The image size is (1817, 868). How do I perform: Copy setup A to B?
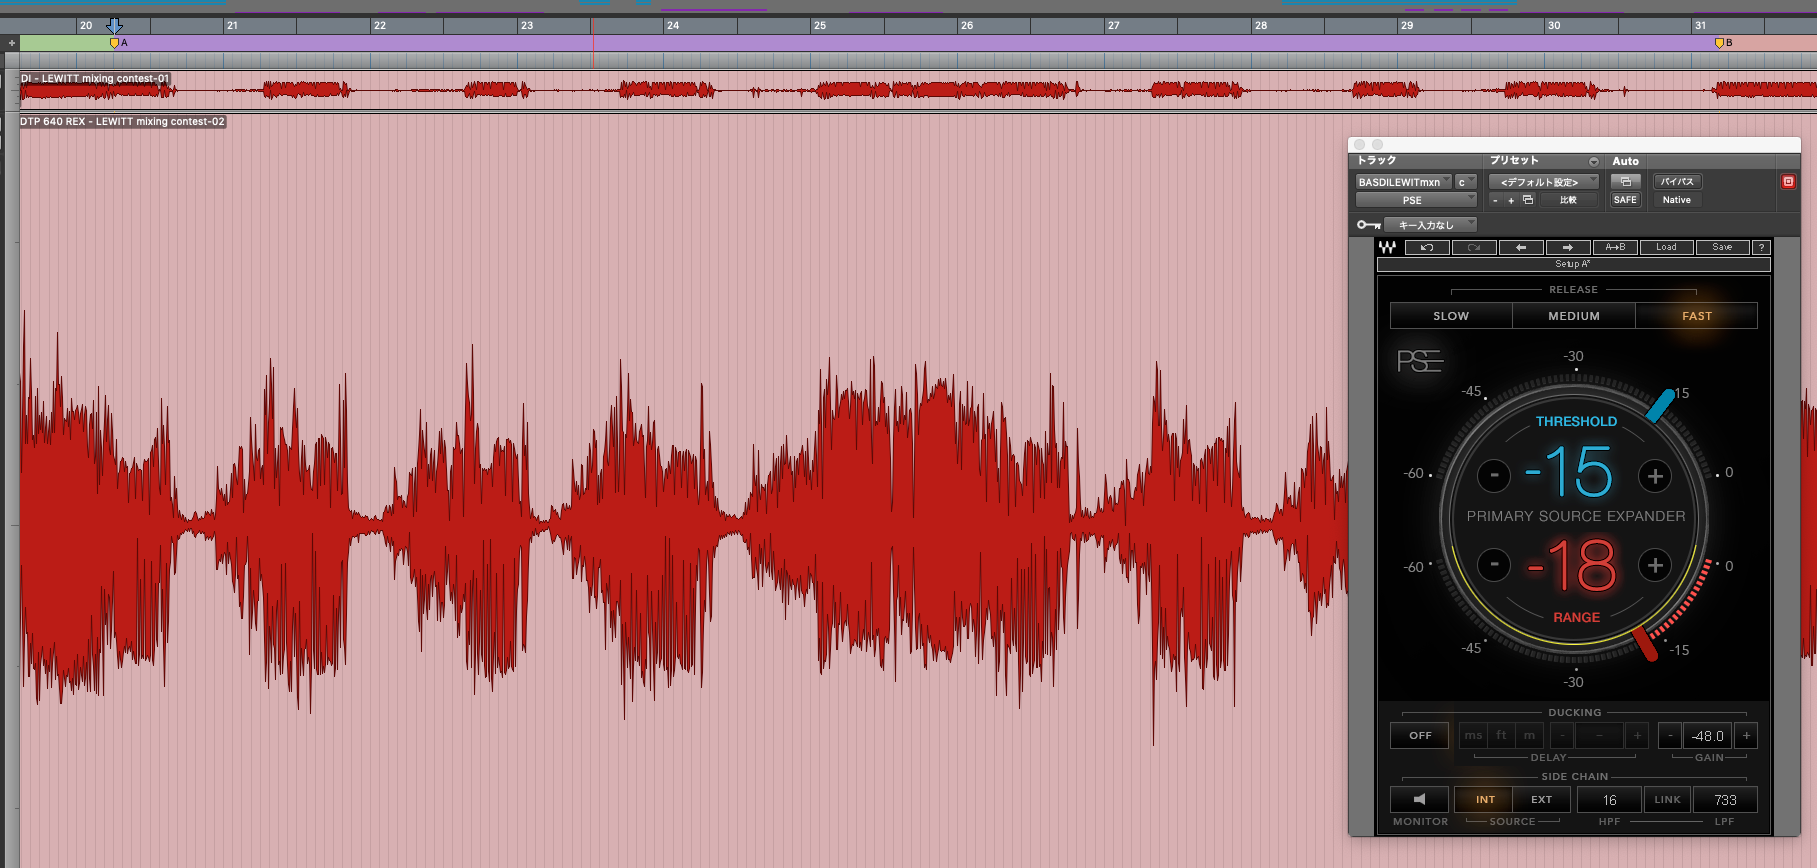pyautogui.click(x=1615, y=247)
